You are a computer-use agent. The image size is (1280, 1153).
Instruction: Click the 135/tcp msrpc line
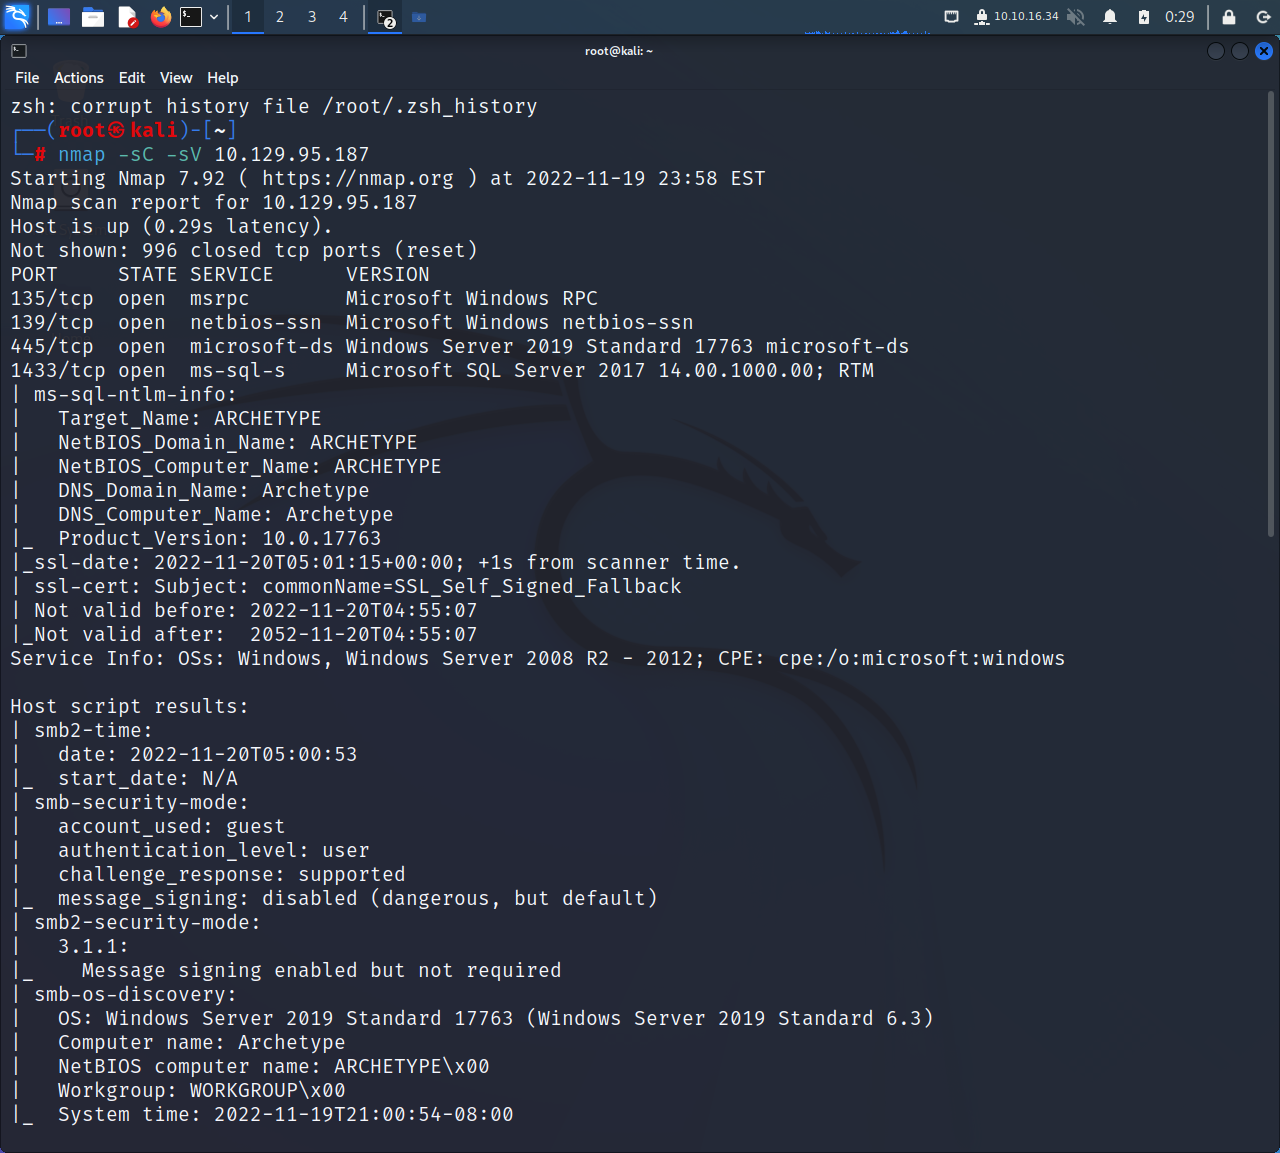[304, 298]
